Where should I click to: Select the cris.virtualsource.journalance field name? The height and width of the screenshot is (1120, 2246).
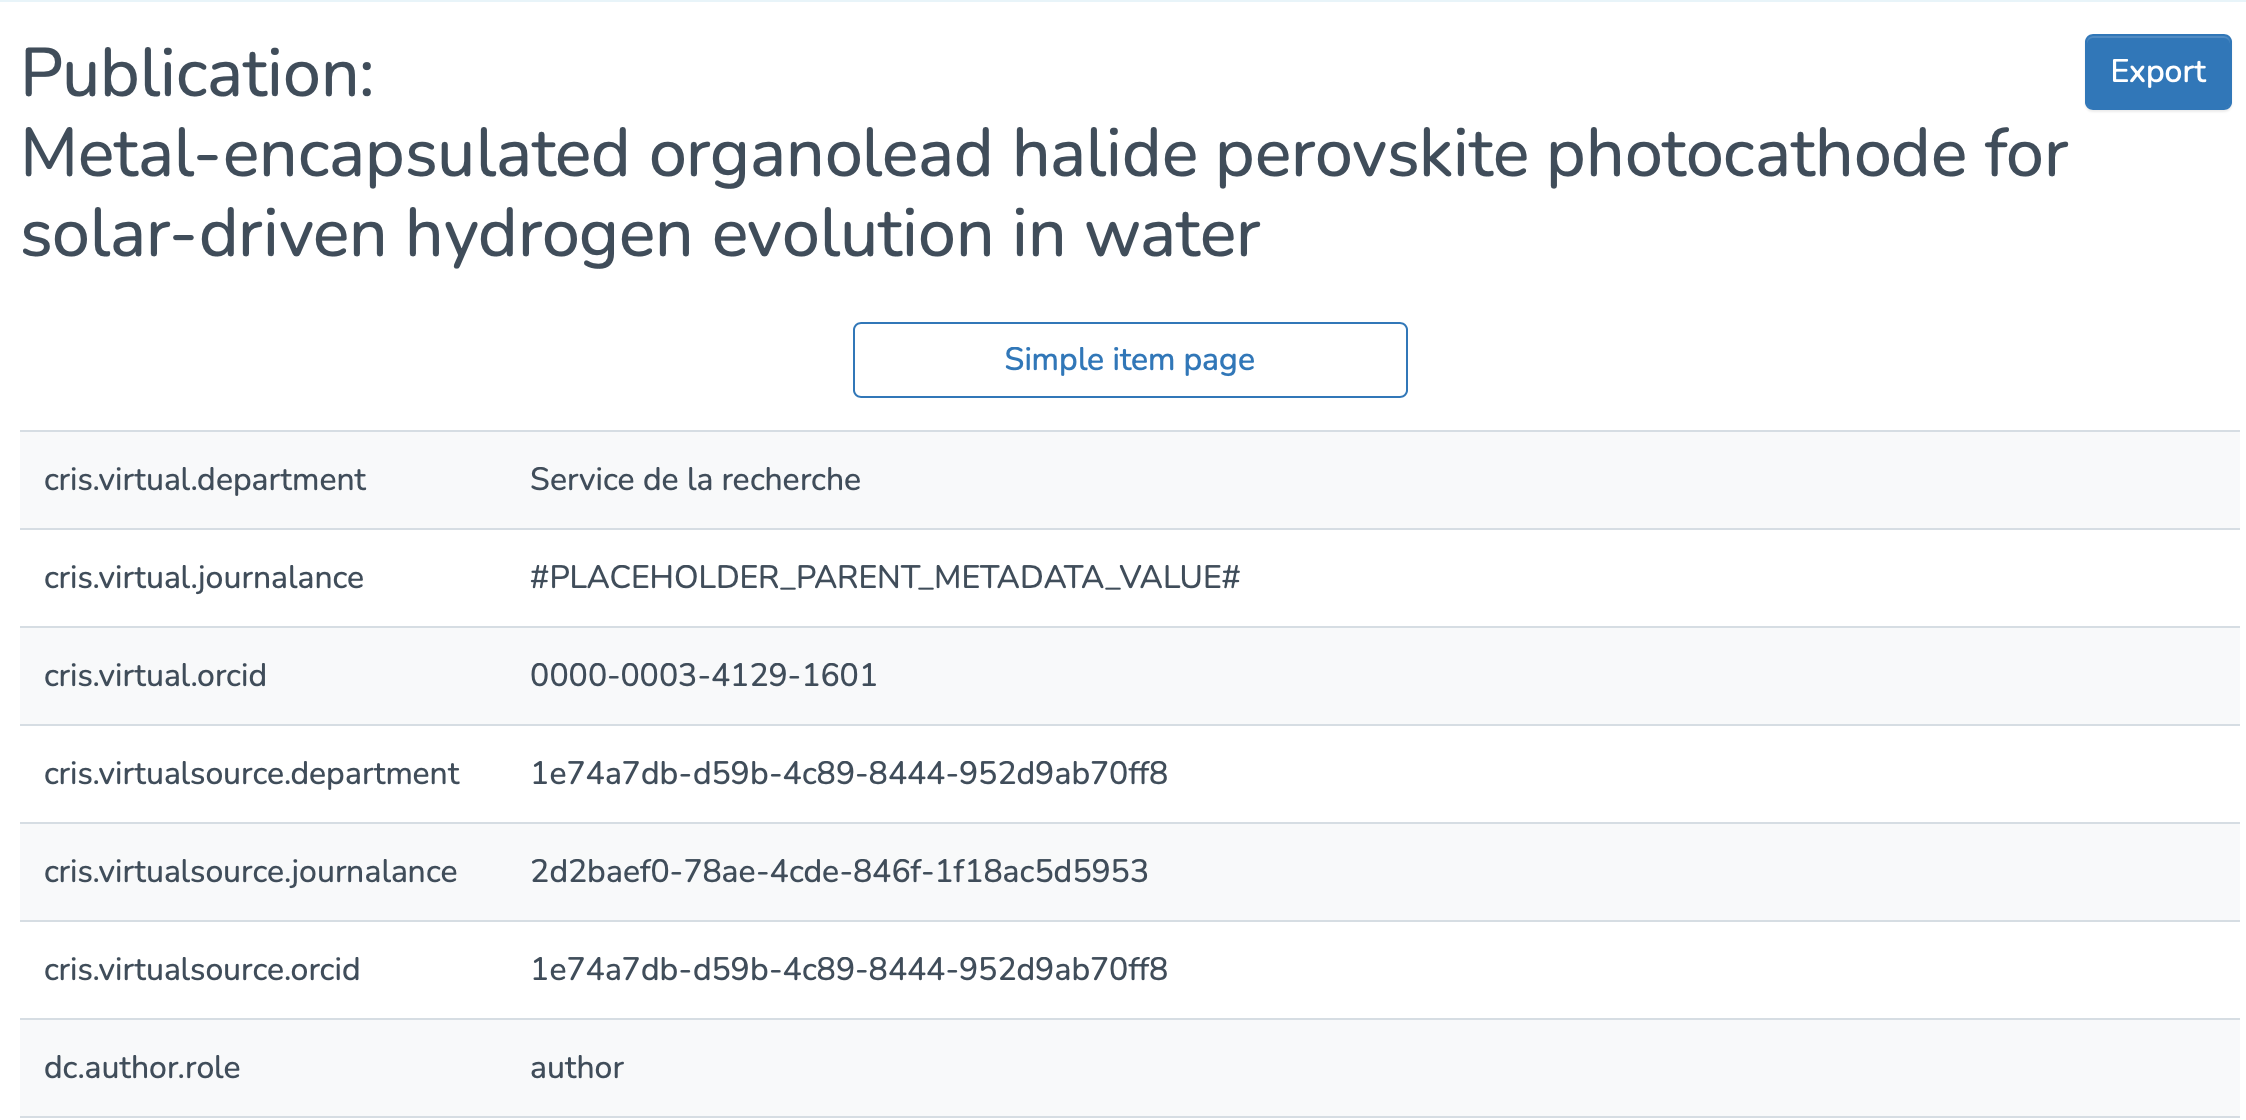tap(250, 872)
